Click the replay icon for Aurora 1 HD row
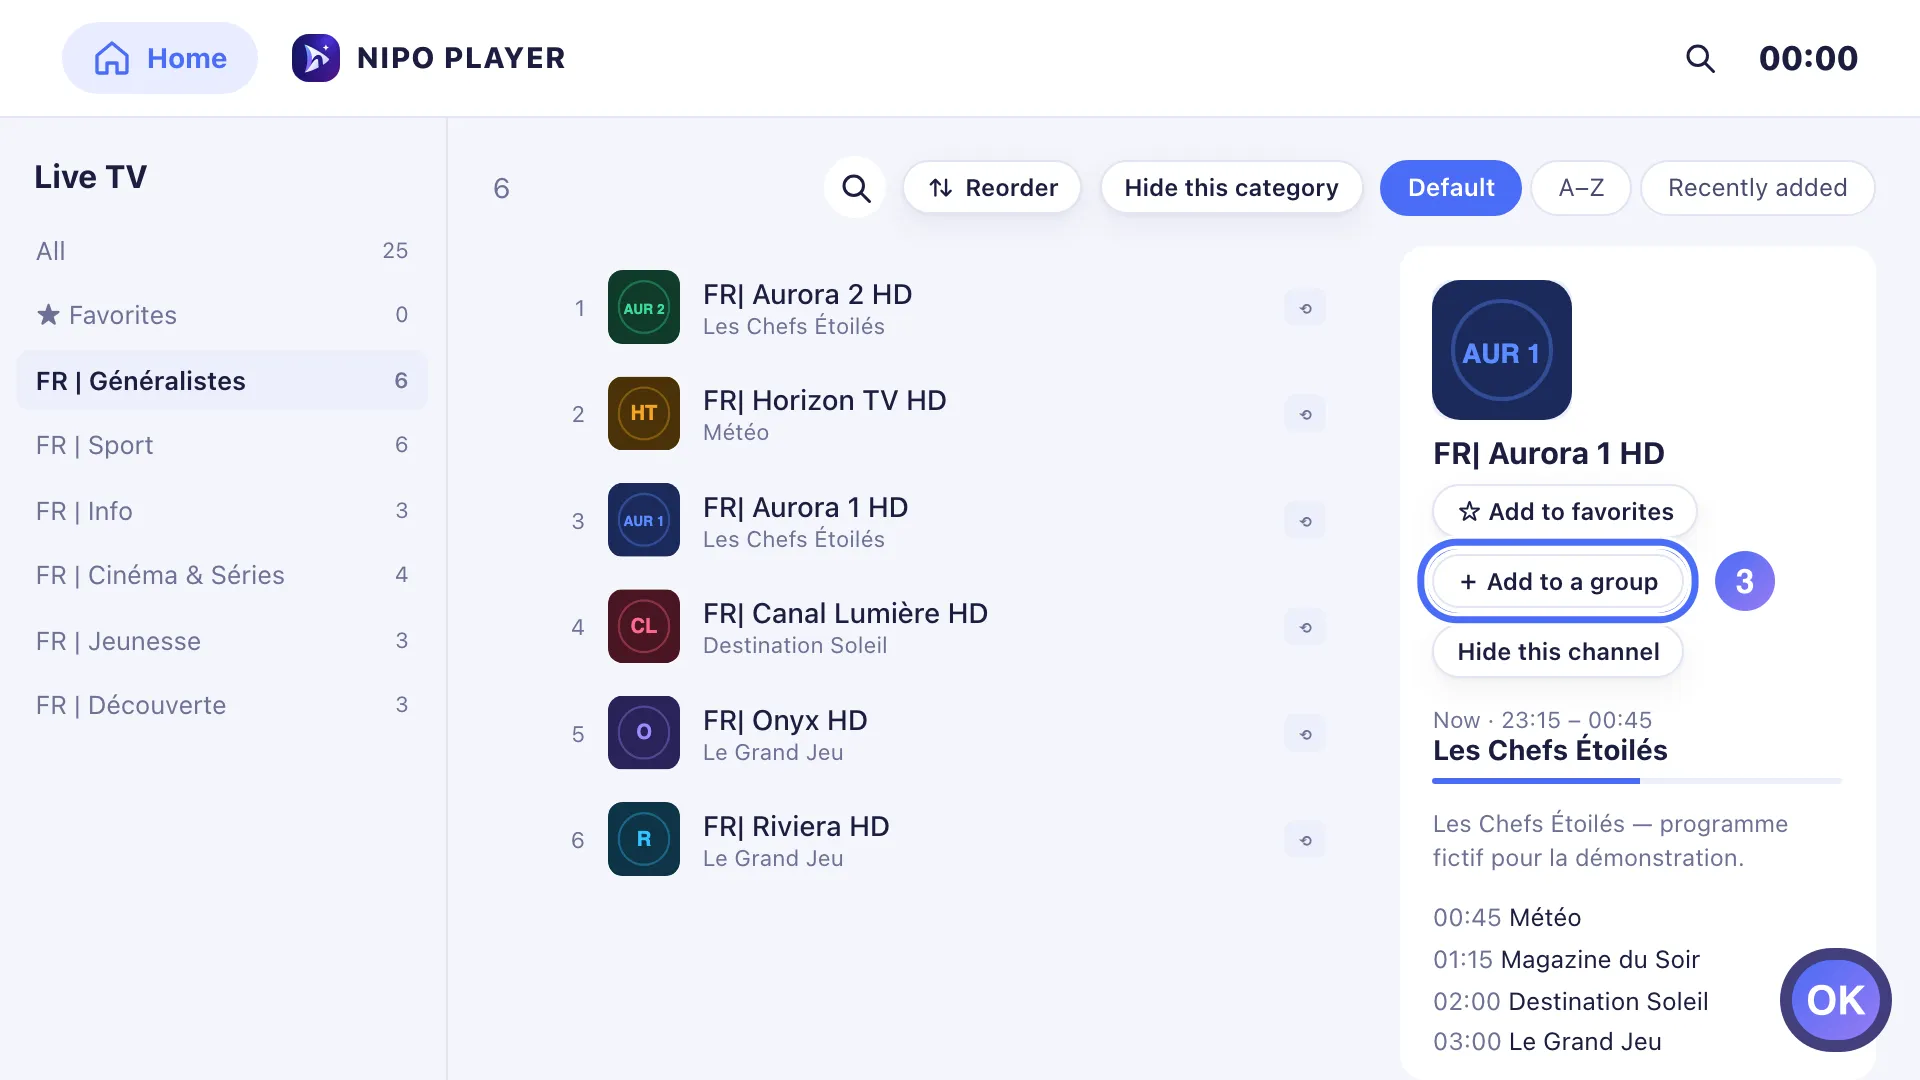The width and height of the screenshot is (1920, 1080). pos(1305,521)
